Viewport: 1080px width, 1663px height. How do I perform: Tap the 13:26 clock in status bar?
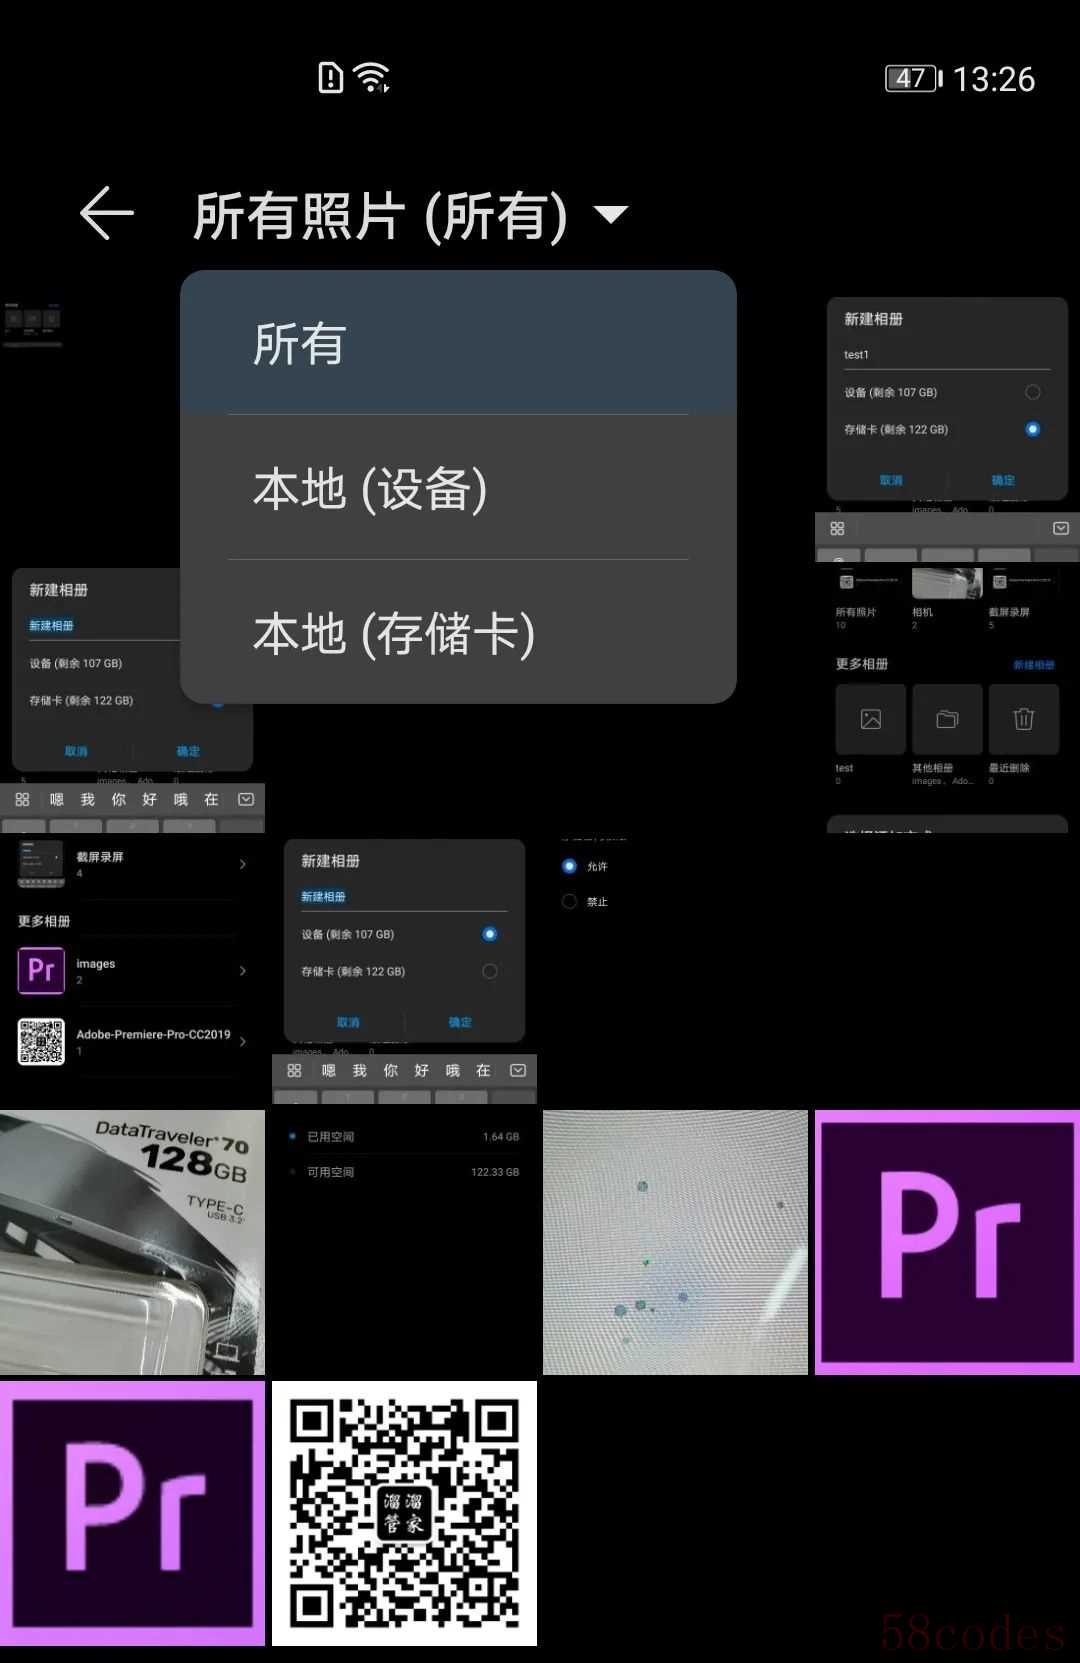pyautogui.click(x=994, y=79)
